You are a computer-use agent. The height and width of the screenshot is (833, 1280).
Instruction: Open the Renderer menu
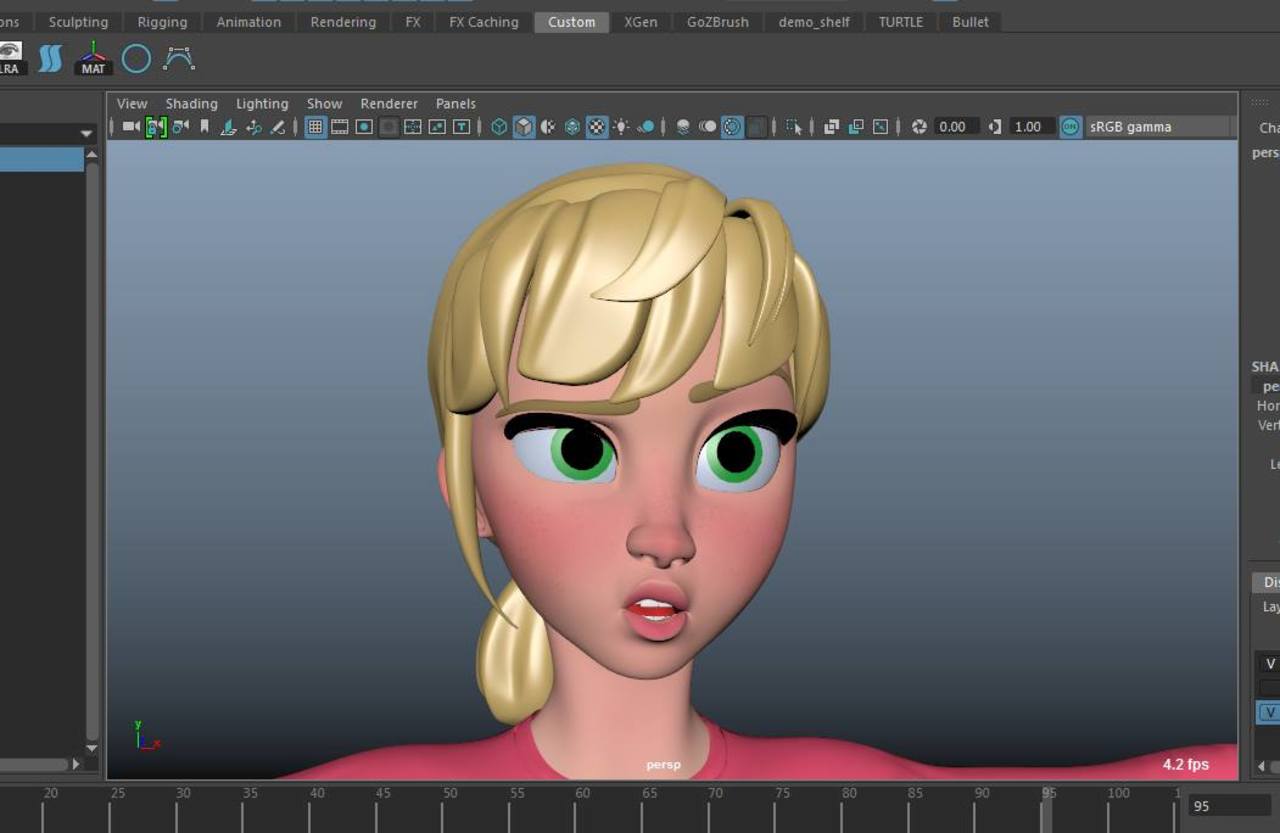[x=389, y=103]
